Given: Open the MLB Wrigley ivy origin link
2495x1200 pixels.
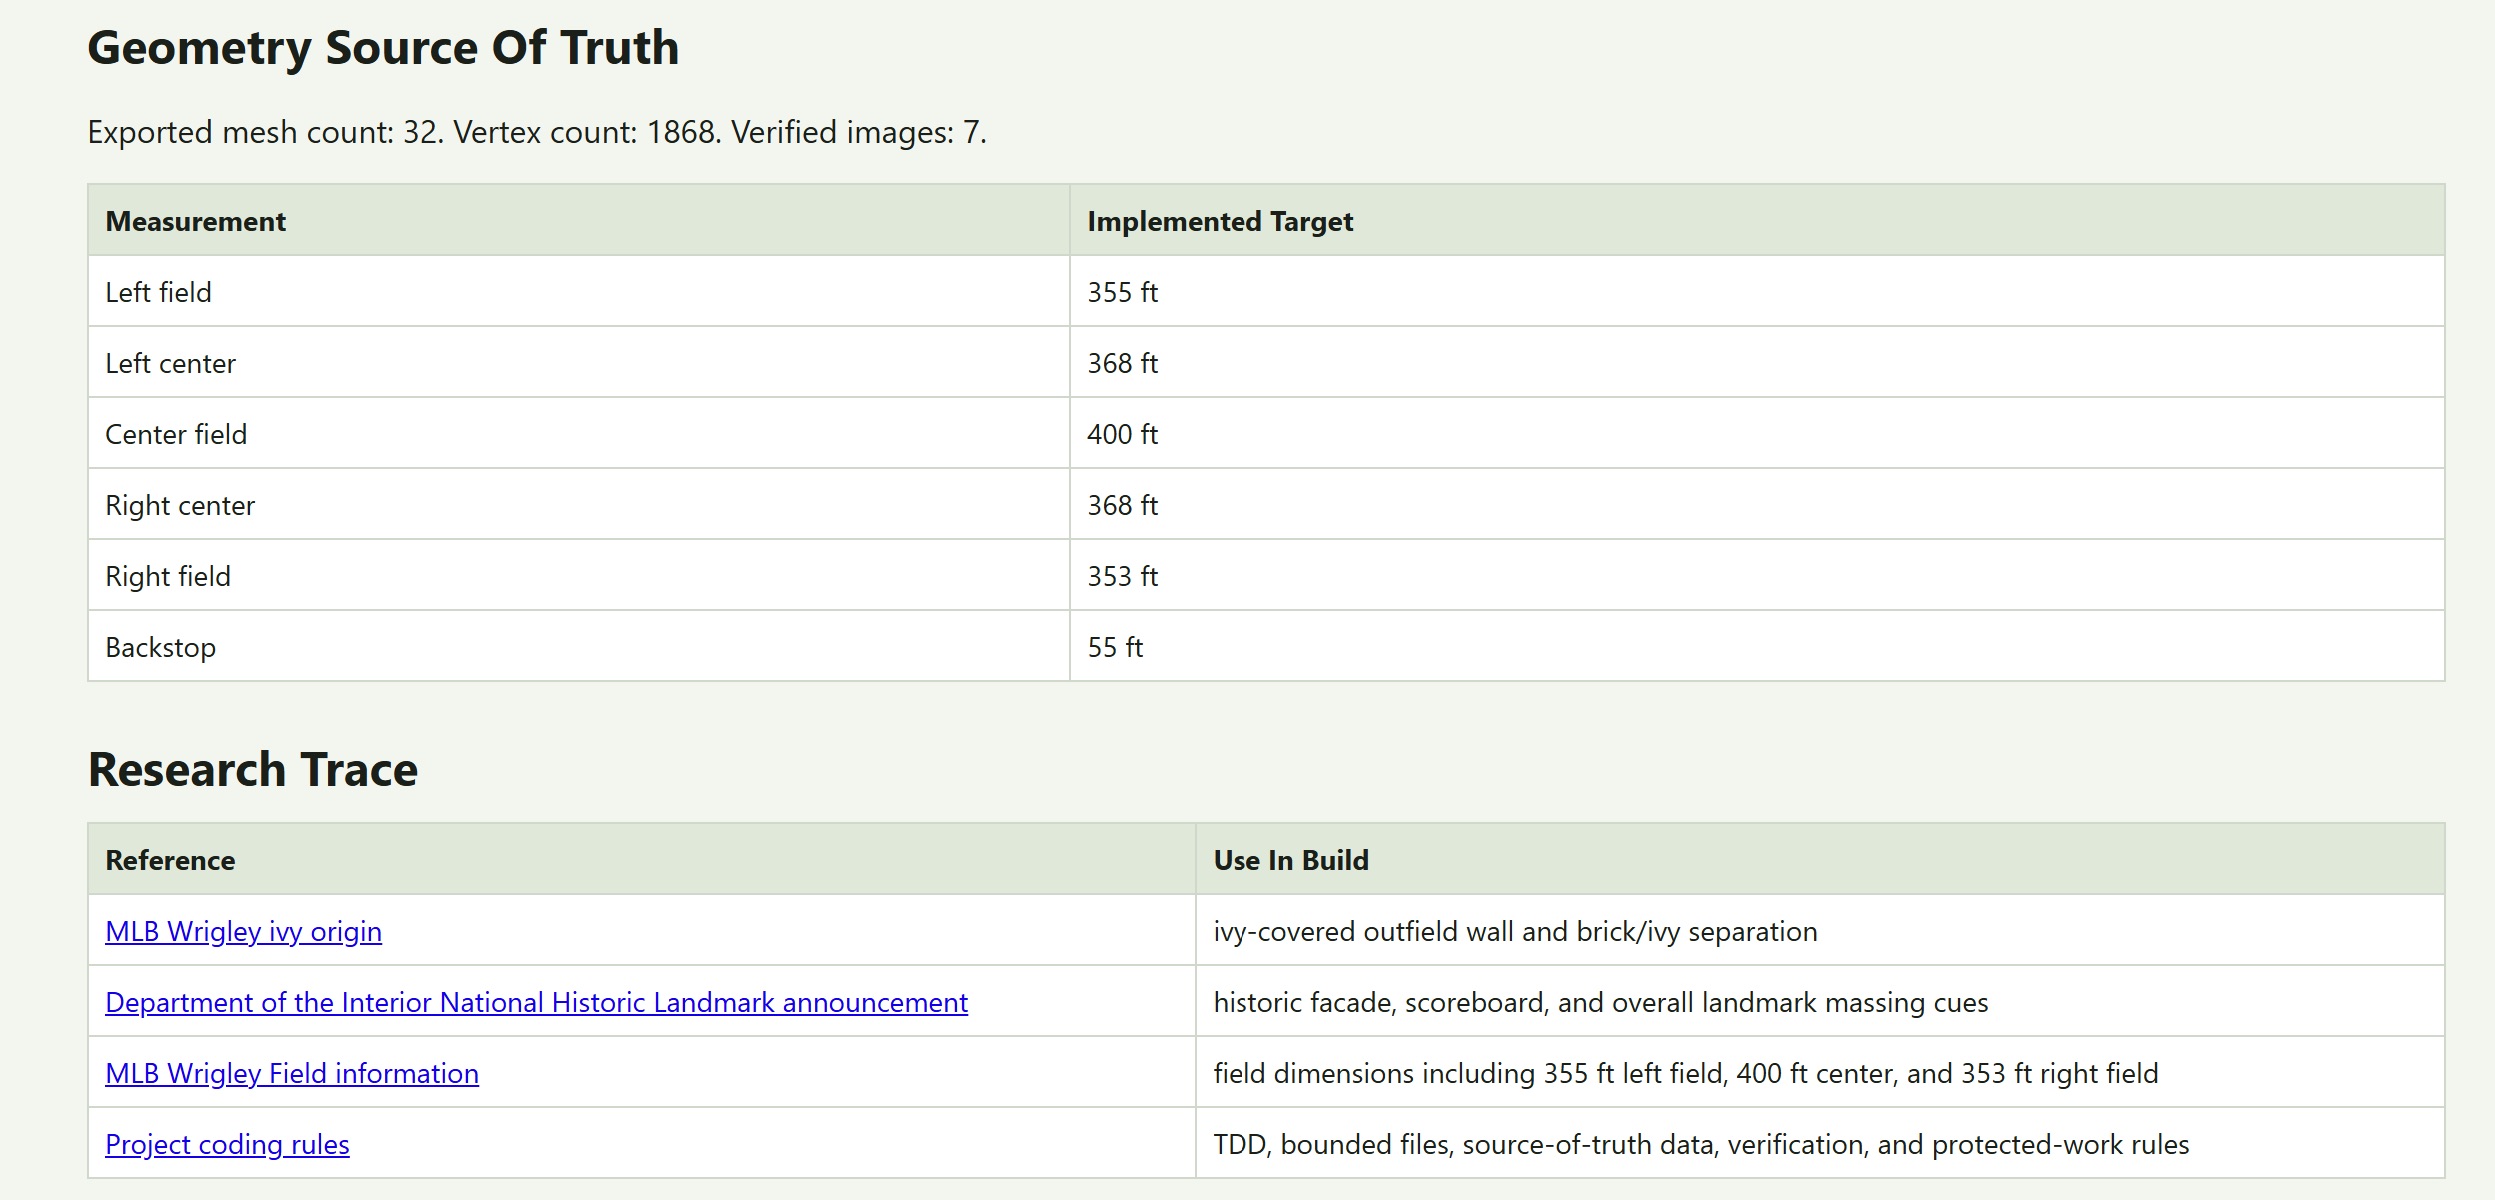Looking at the screenshot, I should 243,931.
